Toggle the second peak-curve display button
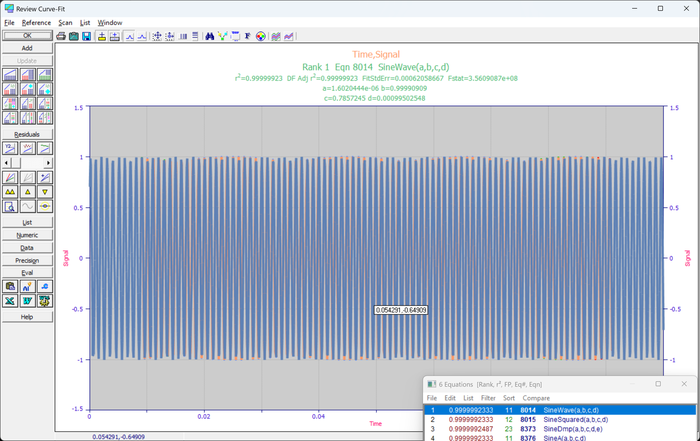Screen dimensions: 700x441 (142, 36)
